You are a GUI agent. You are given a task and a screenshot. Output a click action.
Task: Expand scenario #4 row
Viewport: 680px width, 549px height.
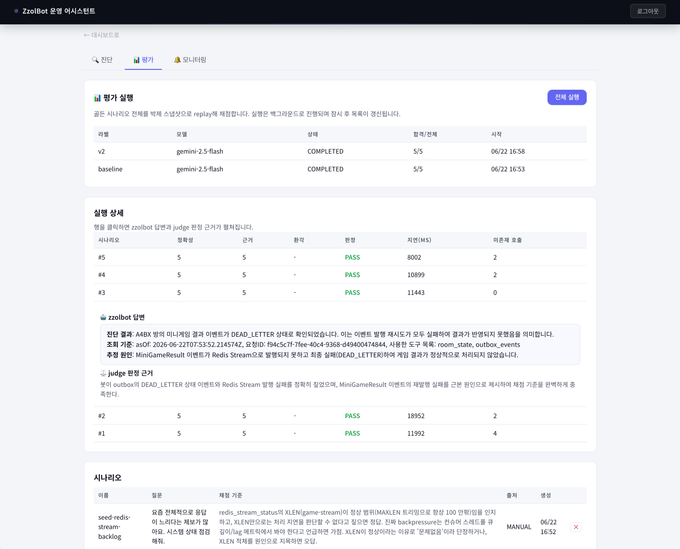coord(340,275)
